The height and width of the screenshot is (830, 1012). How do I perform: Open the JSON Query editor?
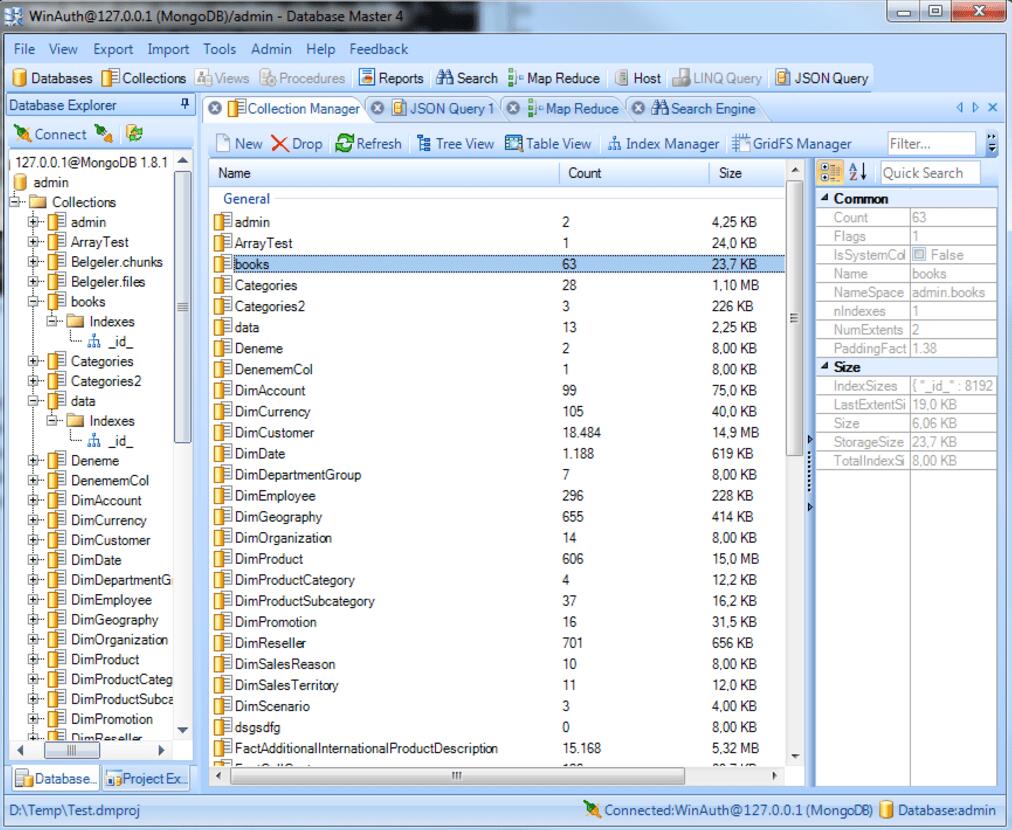pyautogui.click(x=822, y=78)
